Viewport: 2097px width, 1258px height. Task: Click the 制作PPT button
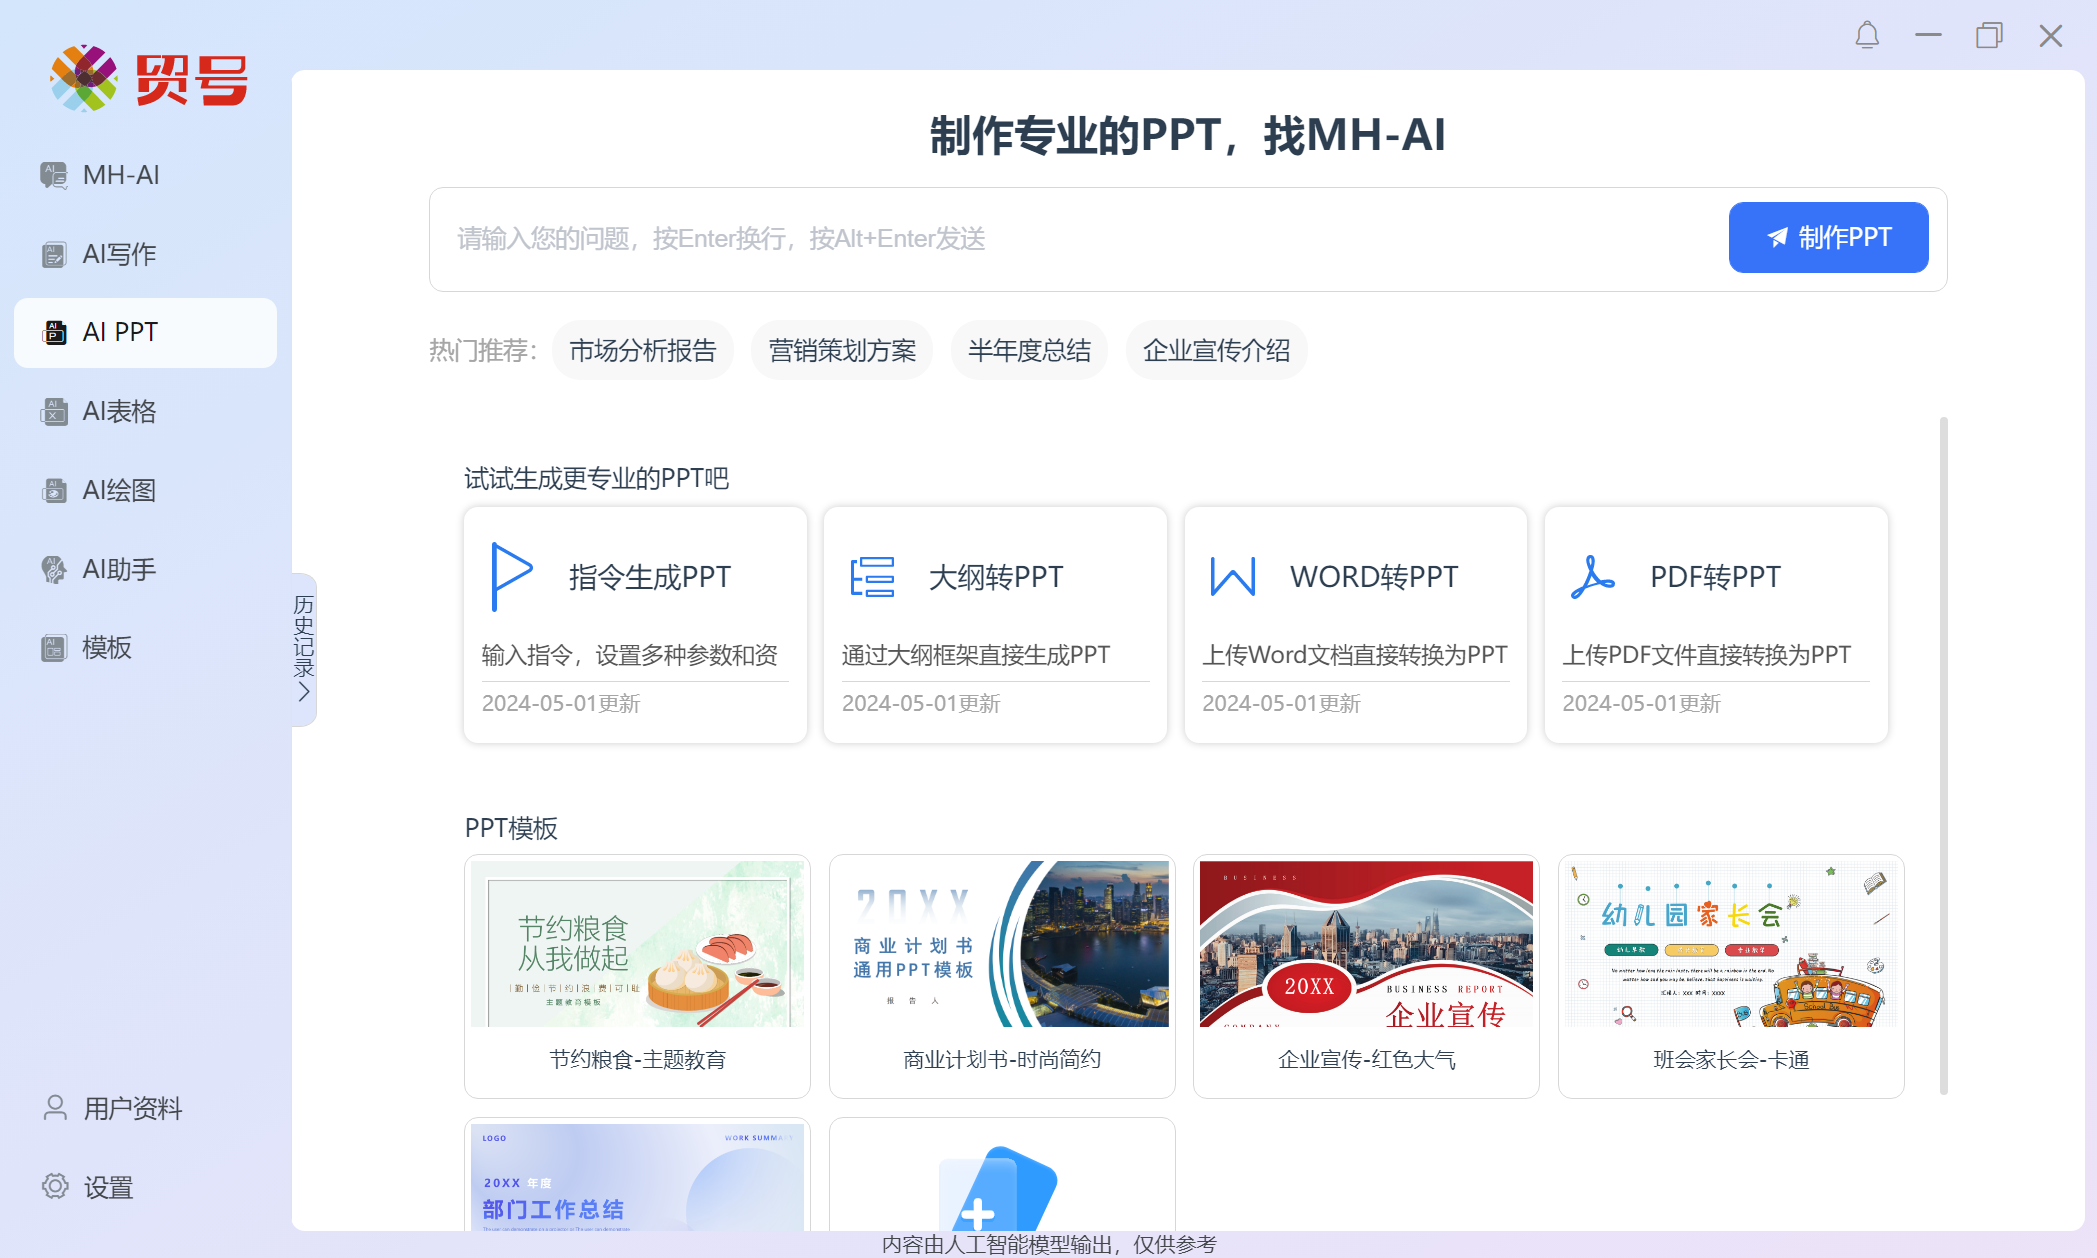(x=1828, y=237)
